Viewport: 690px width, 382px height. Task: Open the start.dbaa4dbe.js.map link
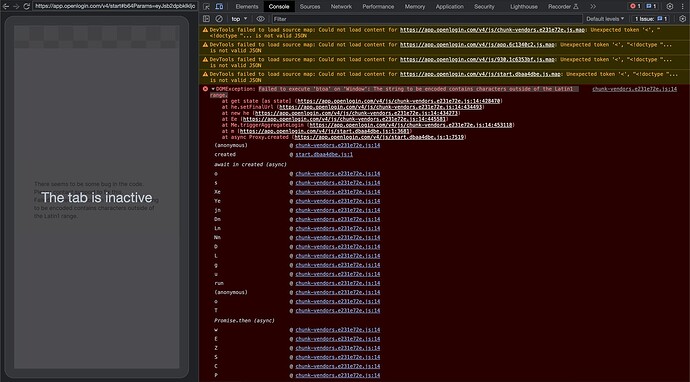tap(481, 74)
